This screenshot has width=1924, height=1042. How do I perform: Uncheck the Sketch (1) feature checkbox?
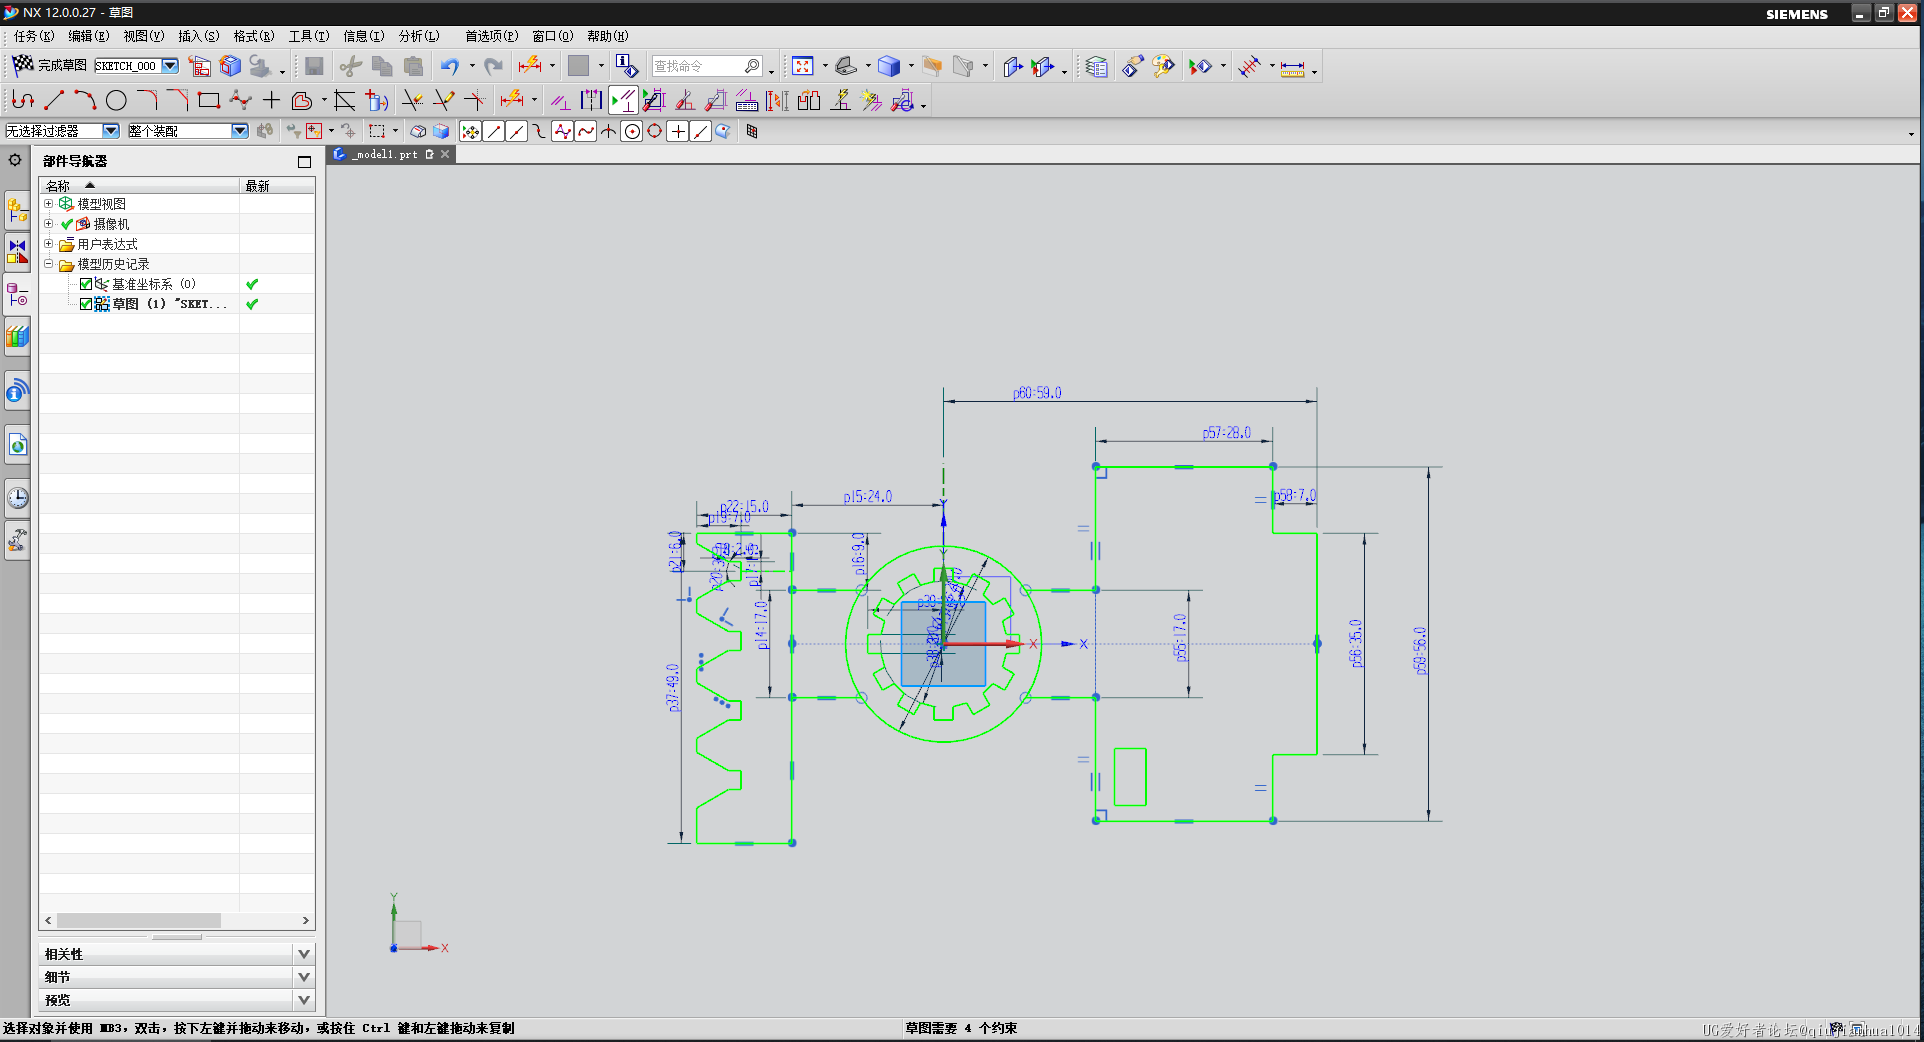(x=86, y=304)
